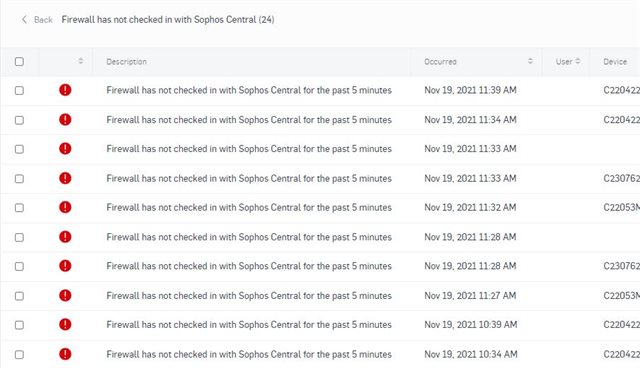Click red alert icon for 11:34 AM event
This screenshot has width=640, height=368.
point(65,120)
